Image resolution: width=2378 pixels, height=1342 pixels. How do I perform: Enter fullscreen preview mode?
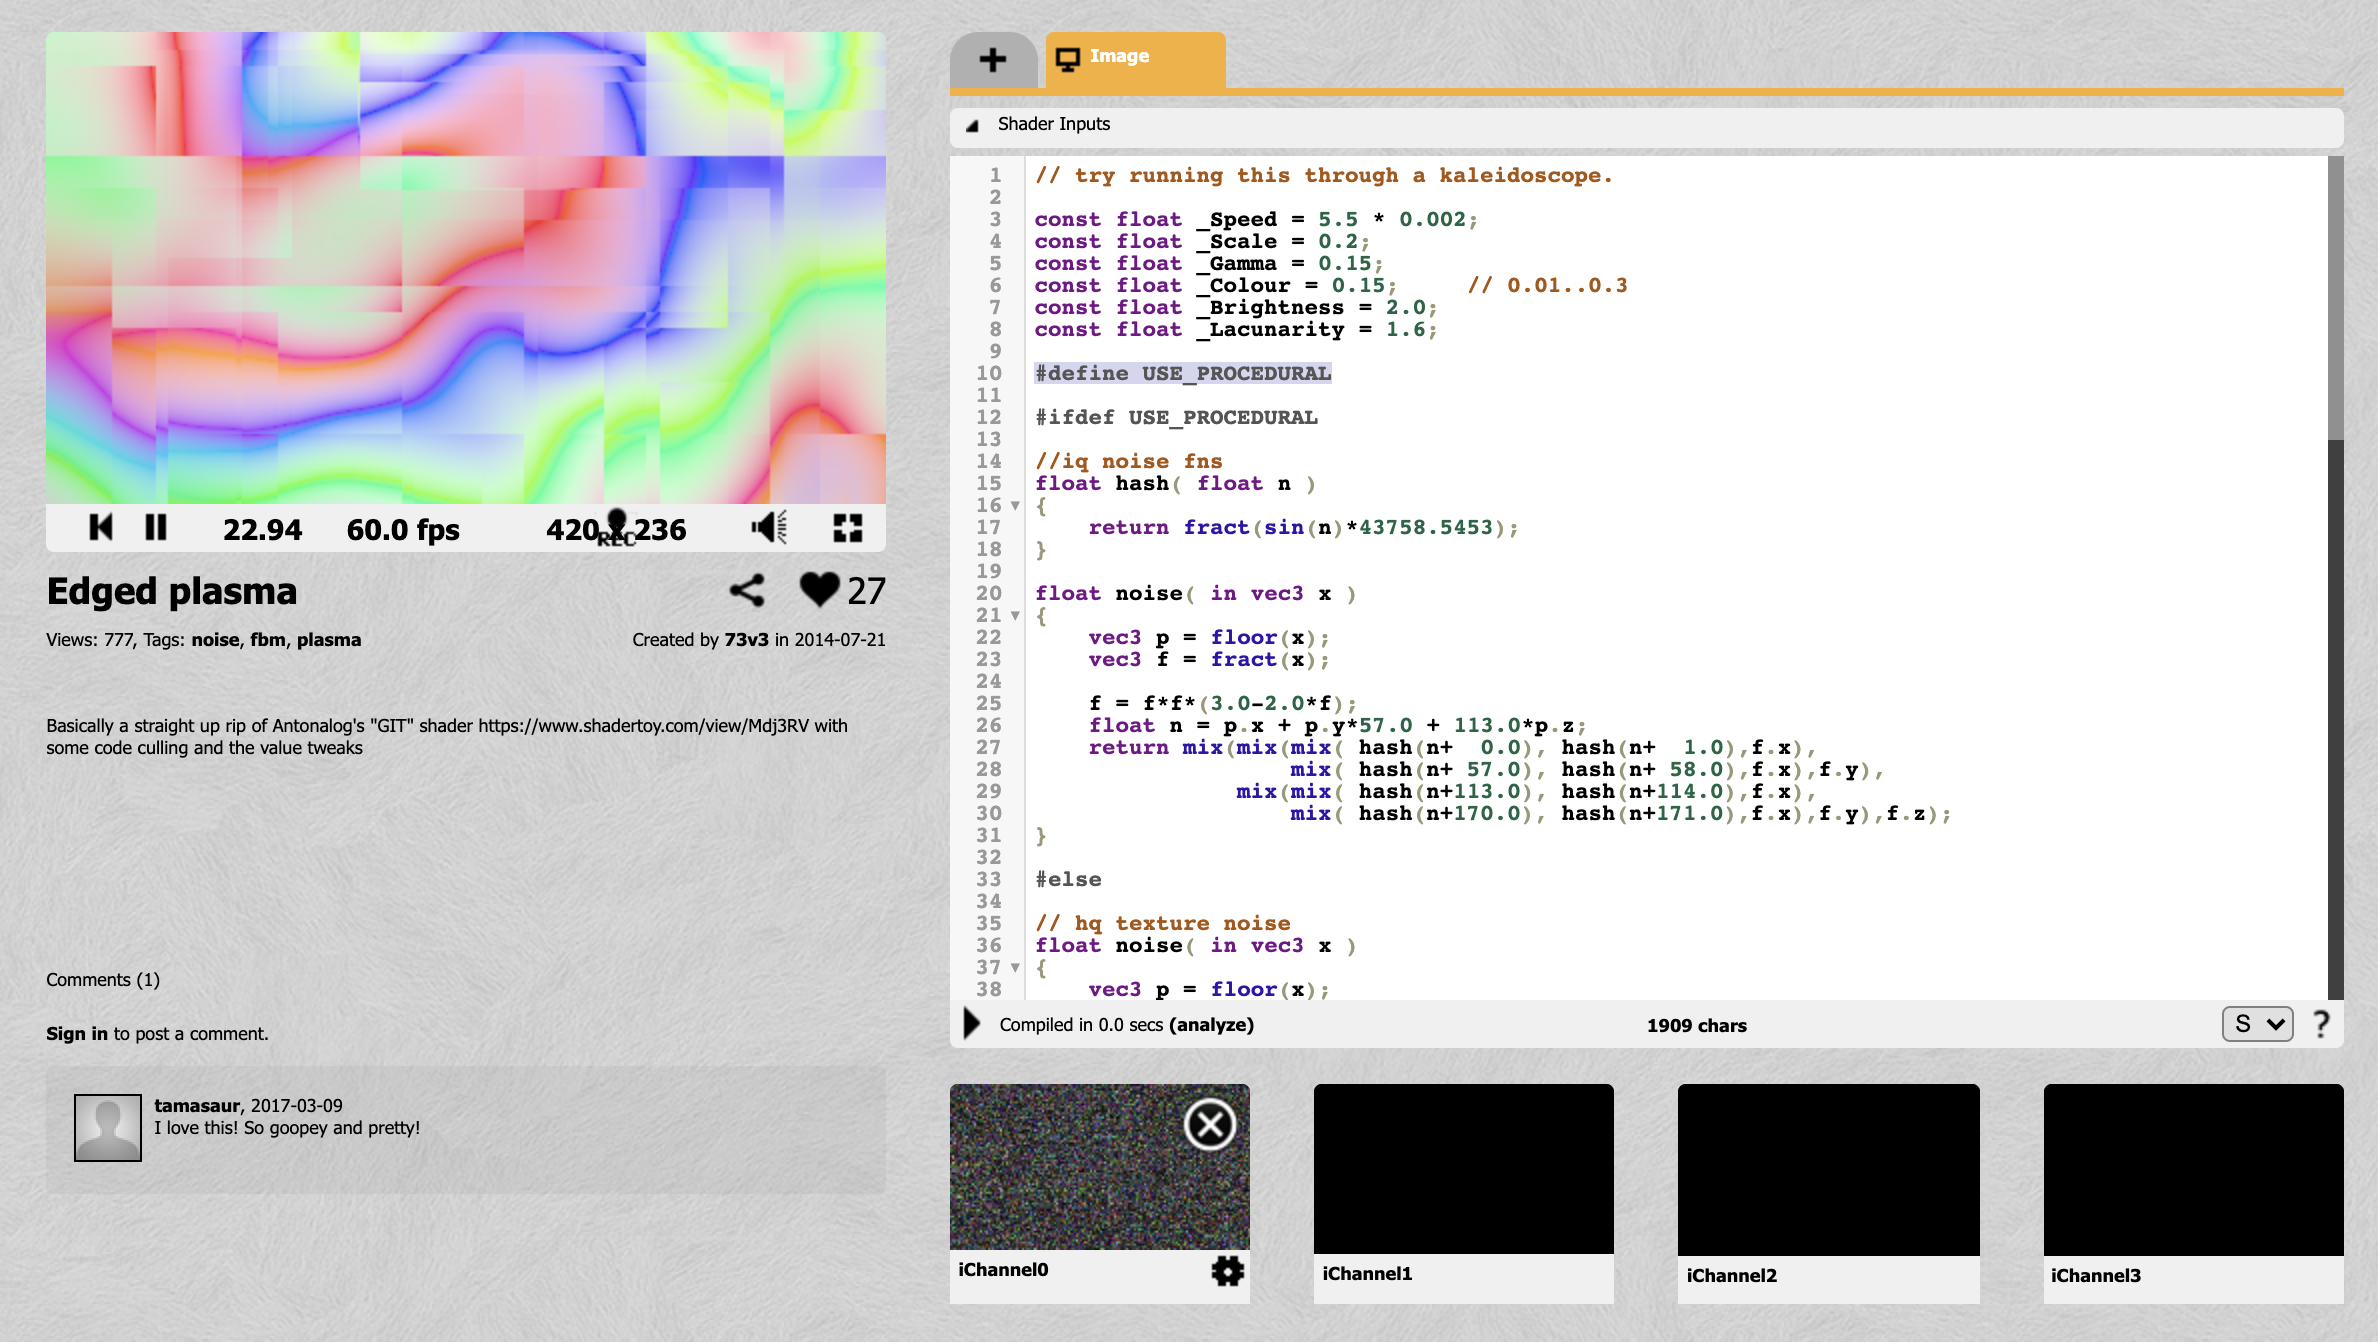847,527
